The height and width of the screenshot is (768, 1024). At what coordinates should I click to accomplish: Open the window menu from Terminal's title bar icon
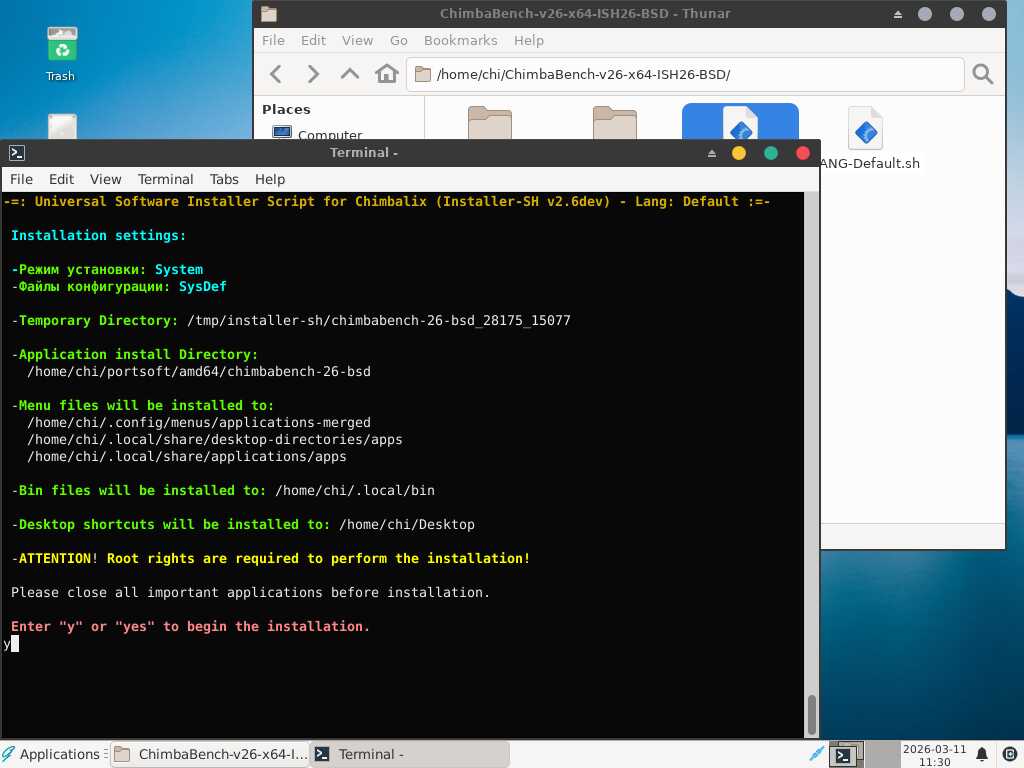click(x=16, y=153)
